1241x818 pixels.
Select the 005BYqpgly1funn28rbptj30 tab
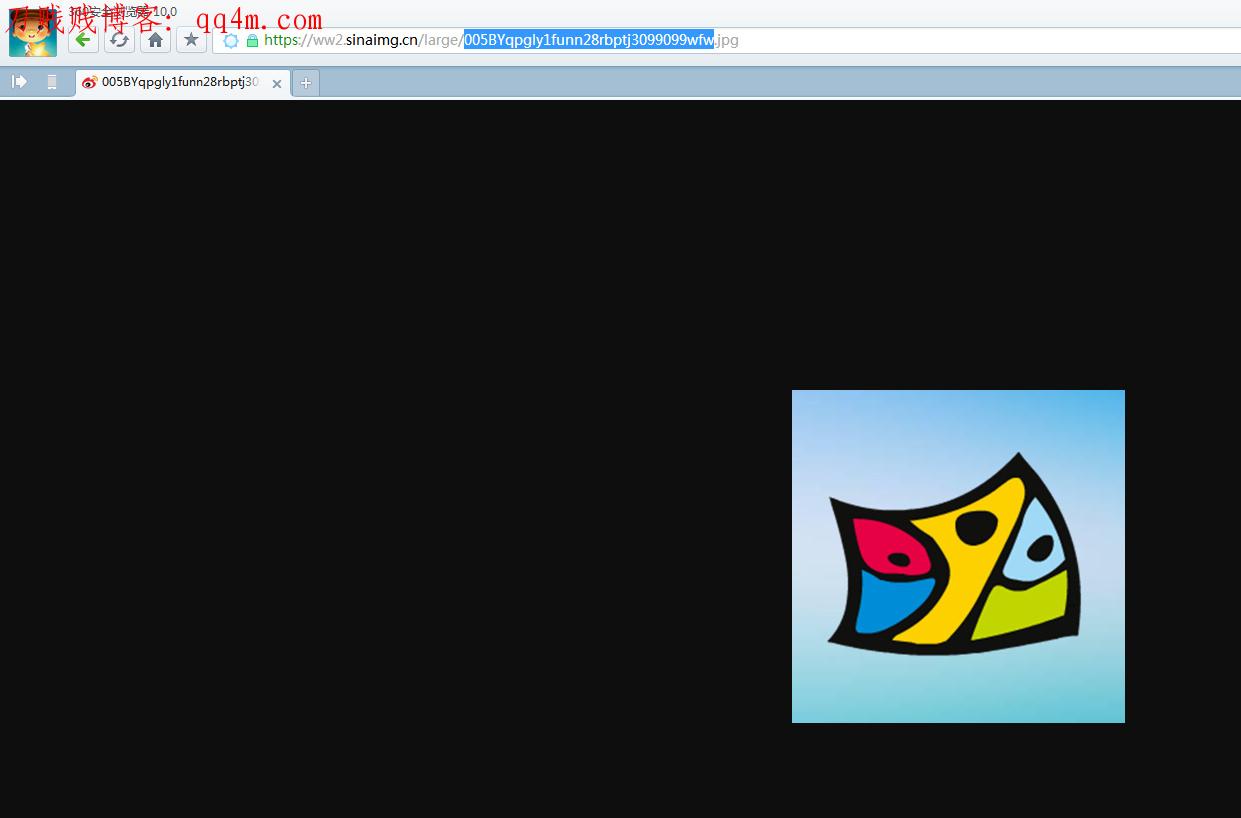coord(183,83)
